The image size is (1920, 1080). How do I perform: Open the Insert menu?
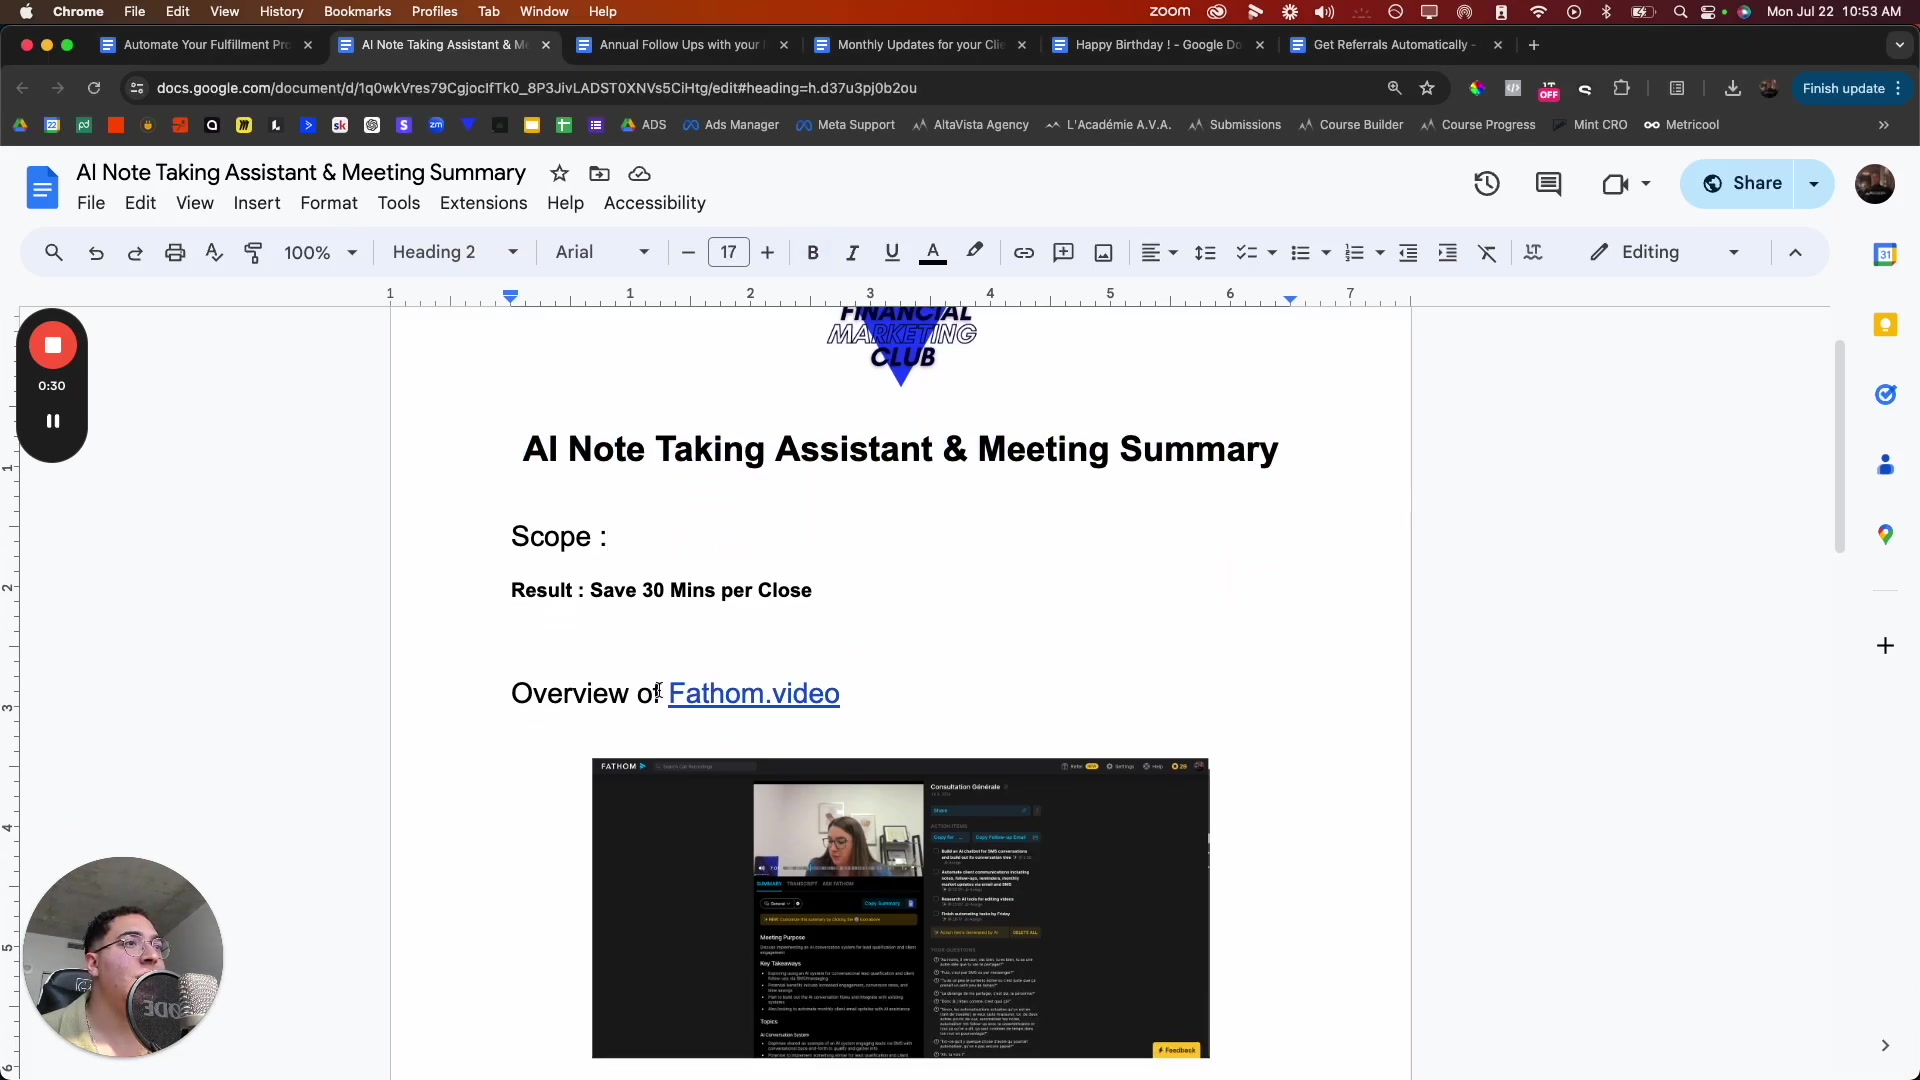(x=257, y=203)
